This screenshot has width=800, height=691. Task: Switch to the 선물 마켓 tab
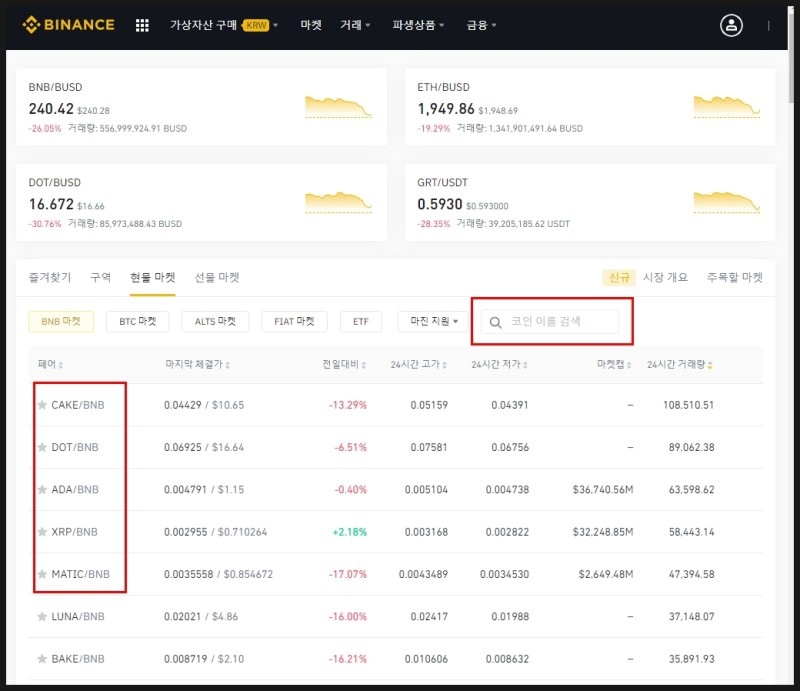217,277
